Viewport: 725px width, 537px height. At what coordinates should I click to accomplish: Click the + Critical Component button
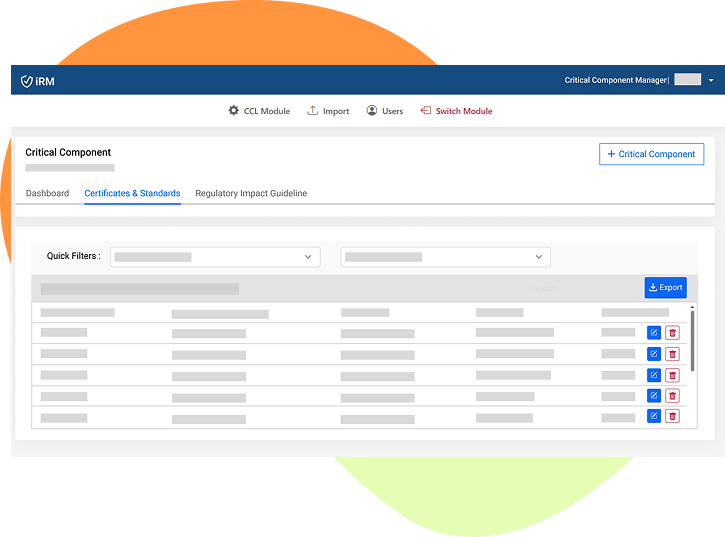(x=651, y=154)
